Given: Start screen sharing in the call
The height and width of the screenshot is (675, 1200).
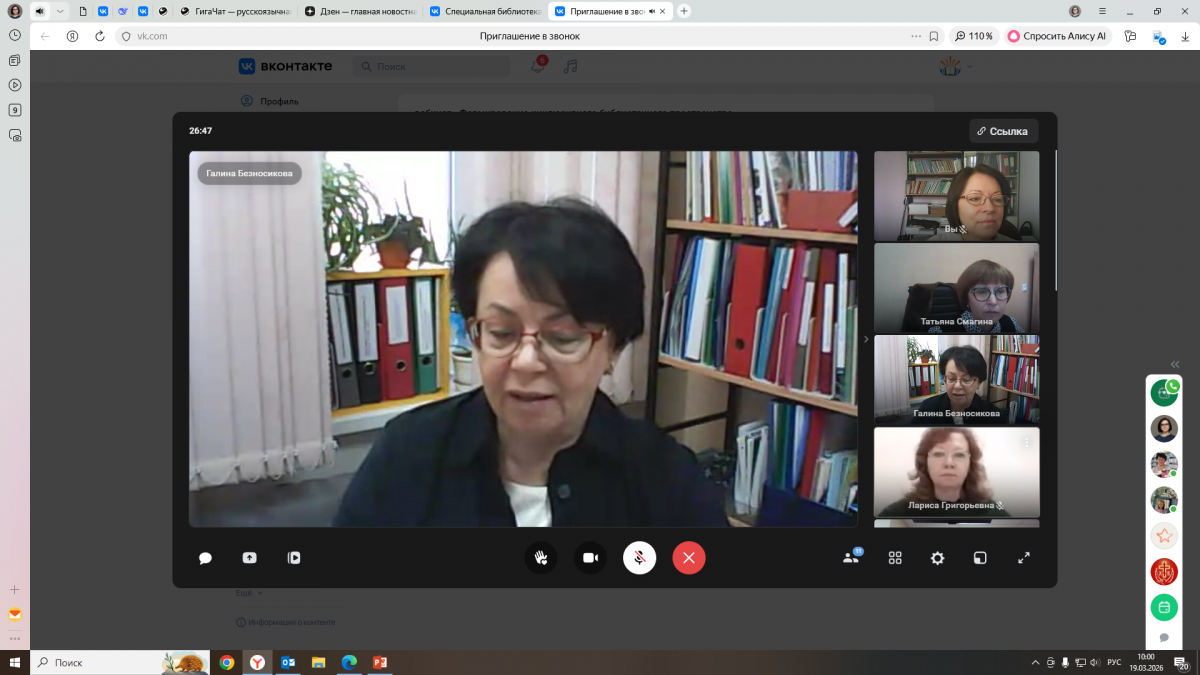Looking at the screenshot, I should 249,558.
